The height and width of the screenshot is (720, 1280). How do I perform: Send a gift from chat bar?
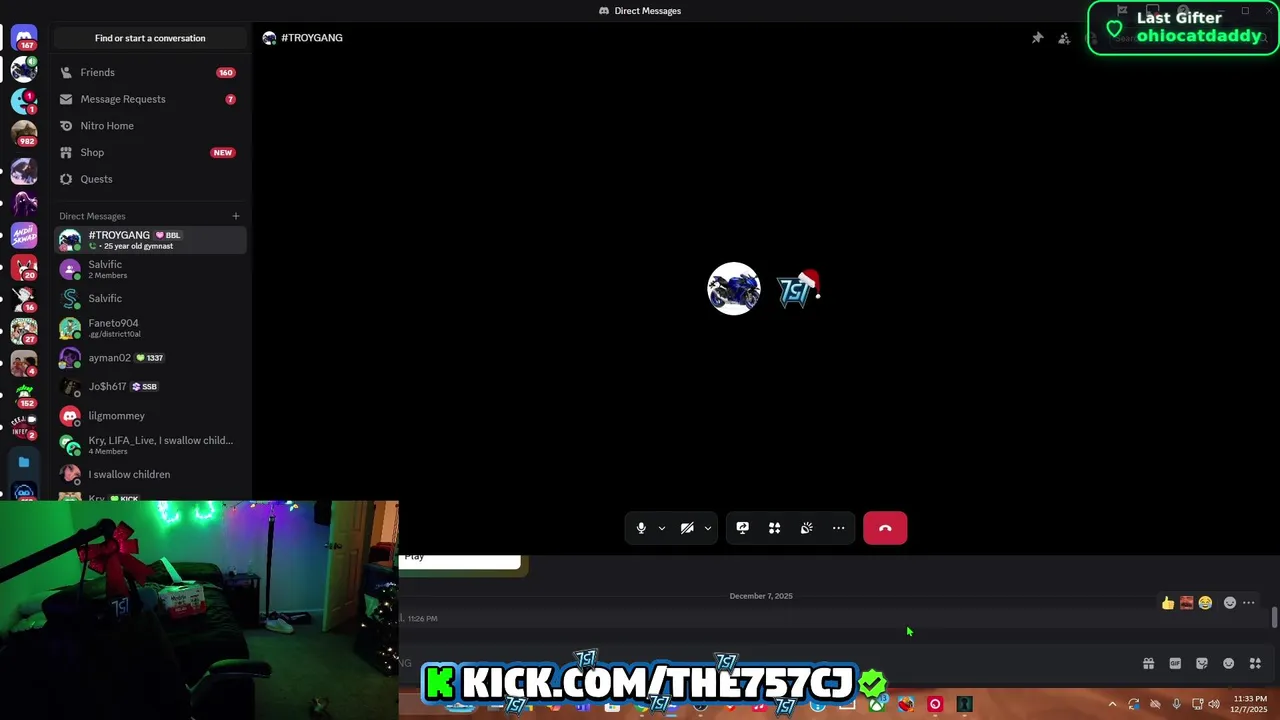pyautogui.click(x=1148, y=663)
